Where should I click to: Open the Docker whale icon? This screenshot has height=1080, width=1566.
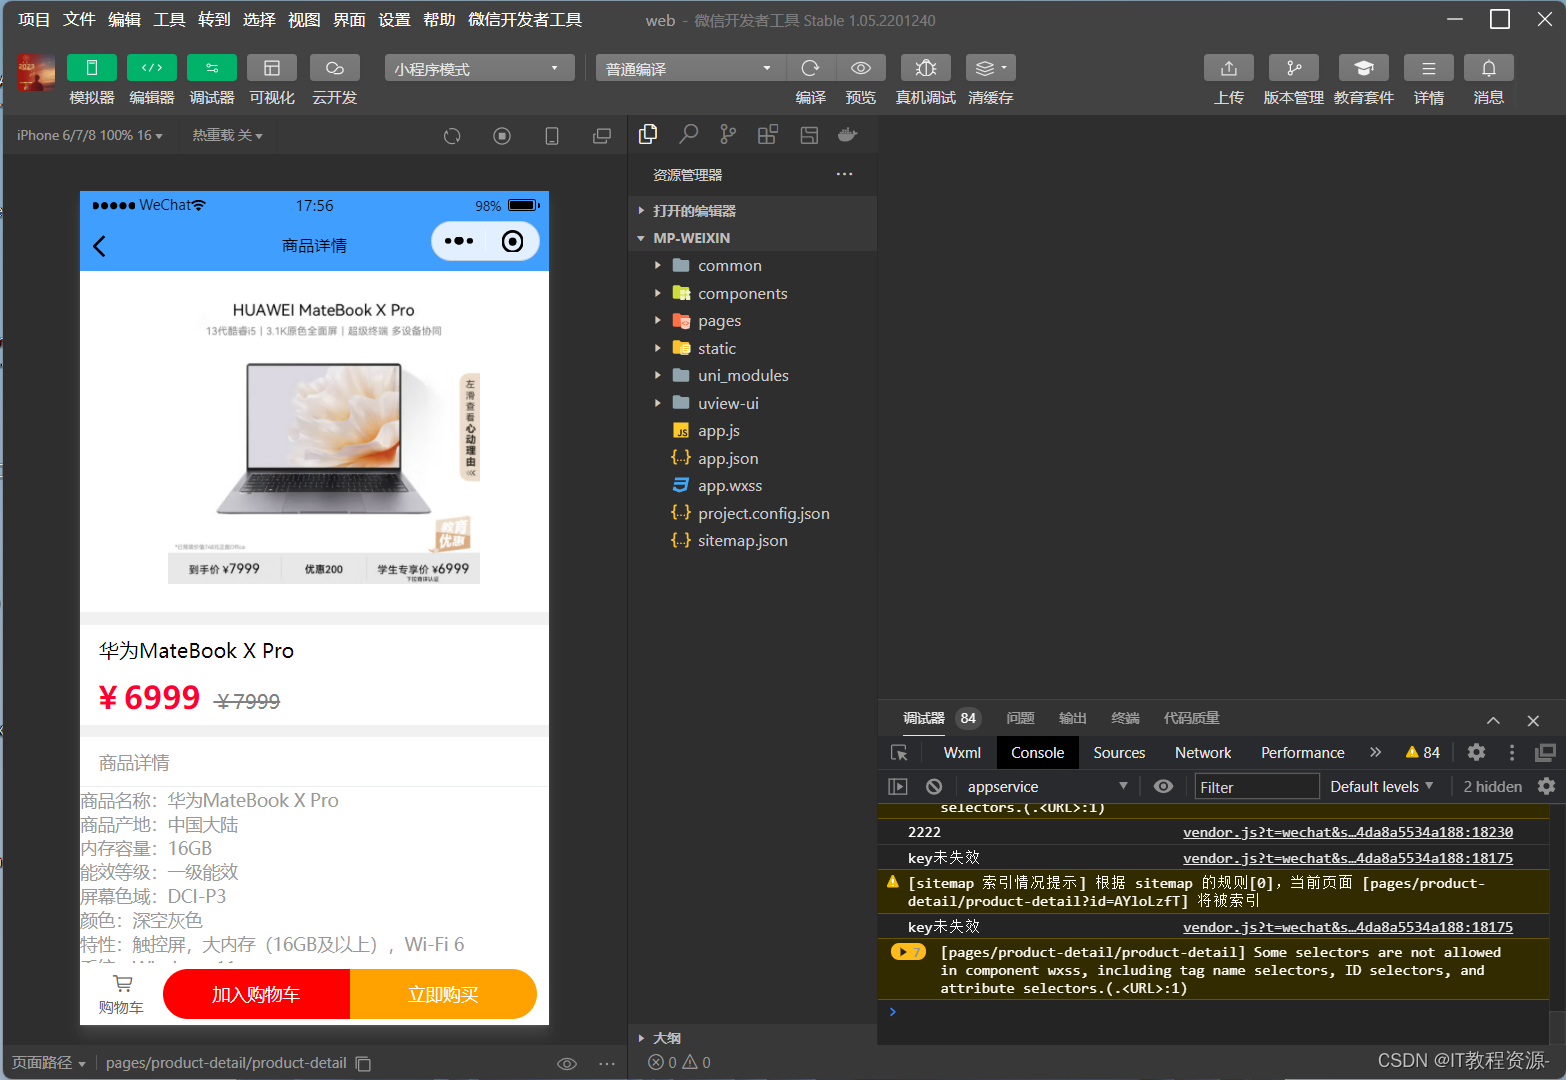click(x=848, y=134)
